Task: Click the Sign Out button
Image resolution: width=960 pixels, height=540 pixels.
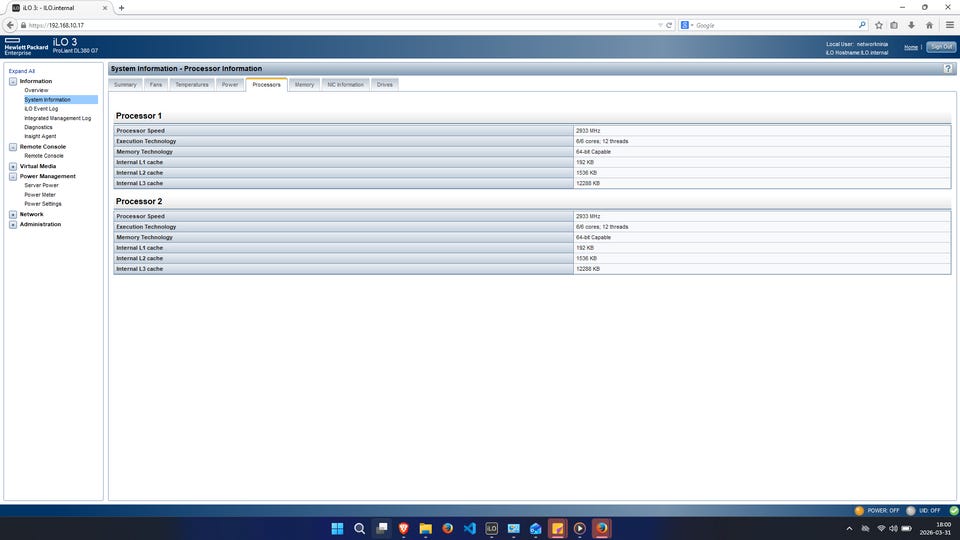Action: pyautogui.click(x=941, y=47)
